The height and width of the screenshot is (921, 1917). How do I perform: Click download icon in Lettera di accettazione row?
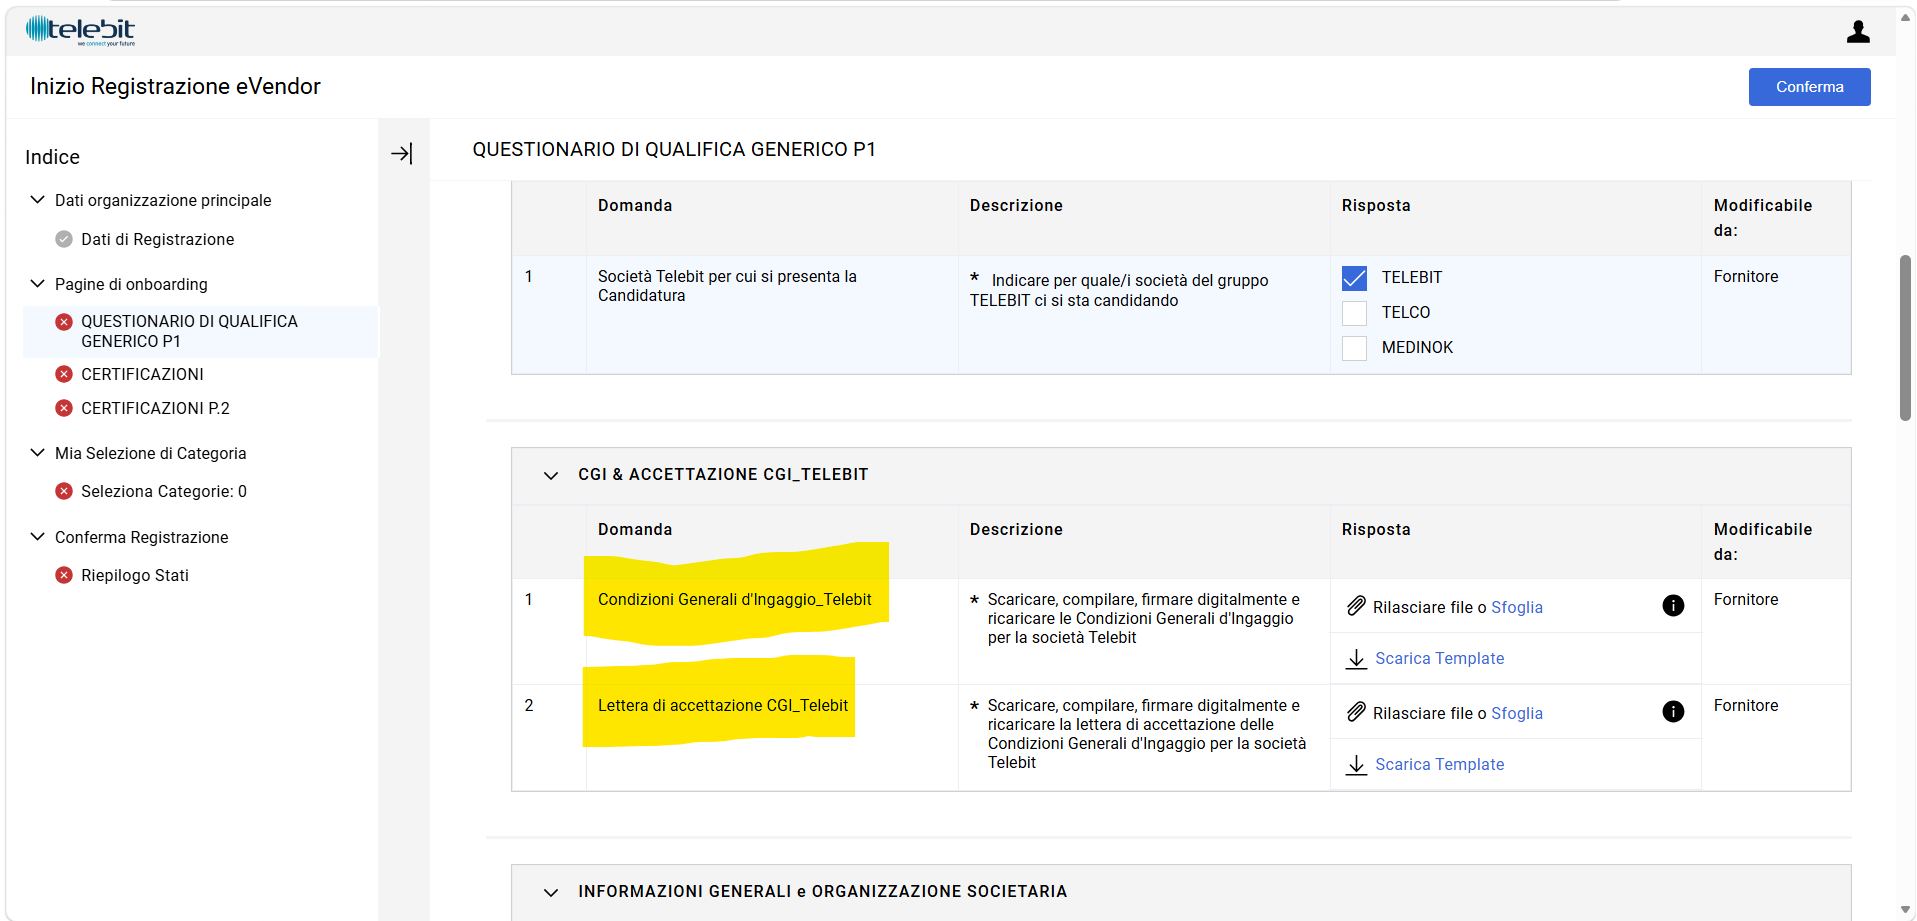pyautogui.click(x=1357, y=764)
